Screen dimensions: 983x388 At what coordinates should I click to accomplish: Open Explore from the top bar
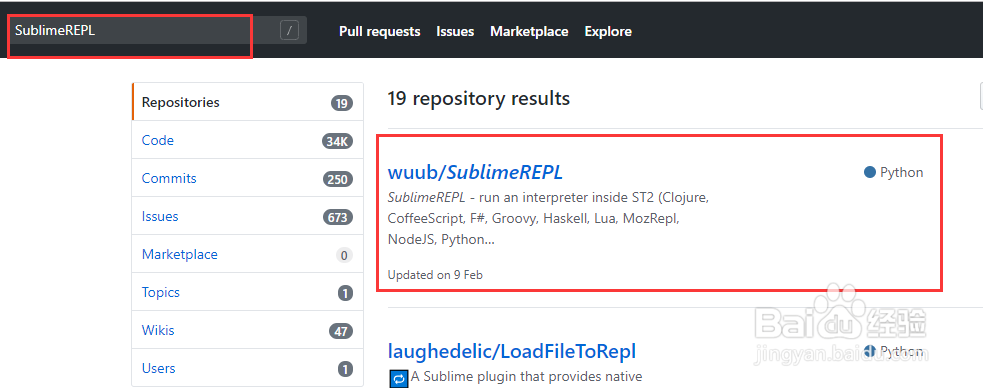[x=608, y=31]
